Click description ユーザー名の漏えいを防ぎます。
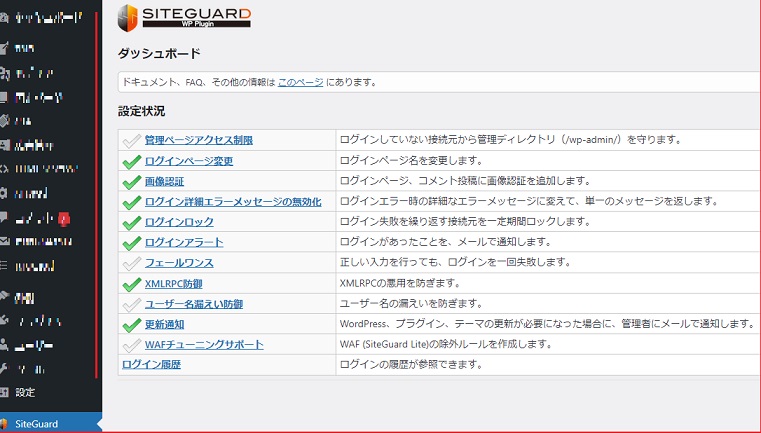 pos(411,303)
